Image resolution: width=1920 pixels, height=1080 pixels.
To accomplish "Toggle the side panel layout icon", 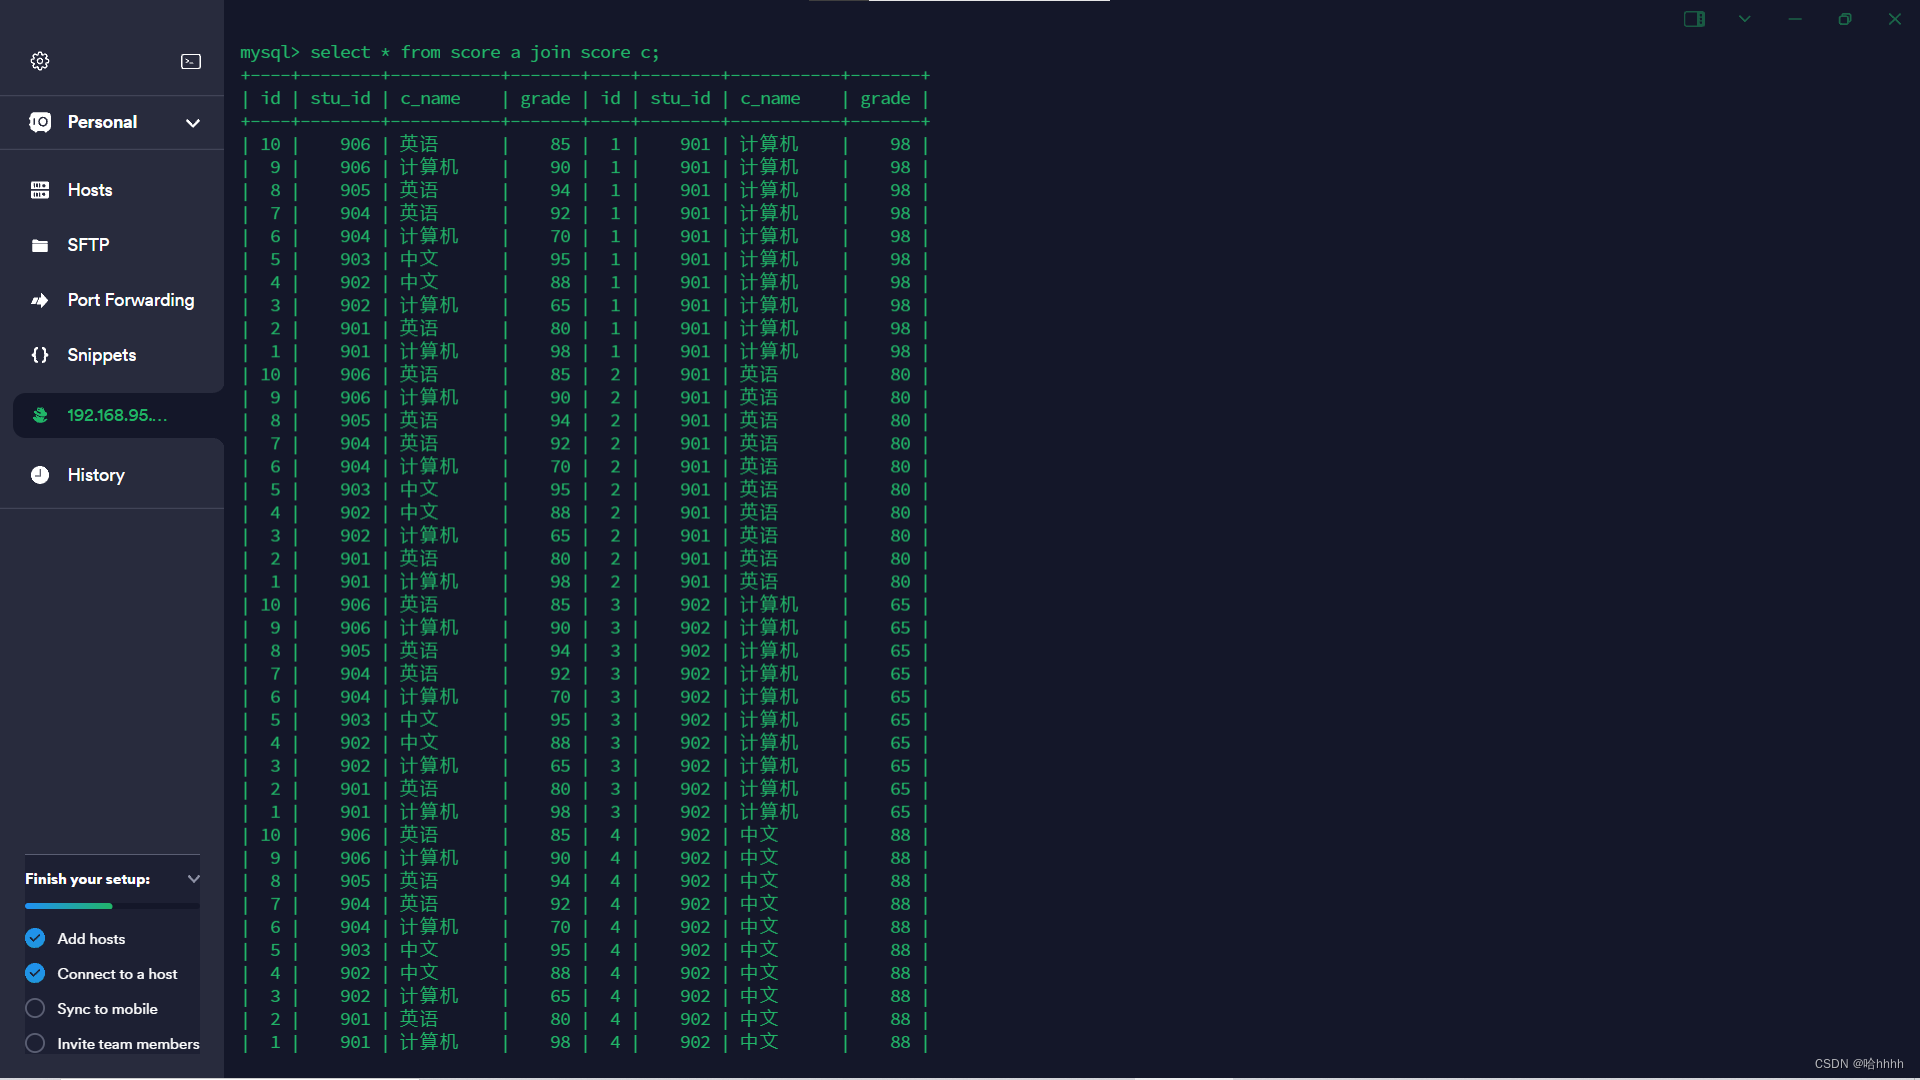I will (1694, 19).
